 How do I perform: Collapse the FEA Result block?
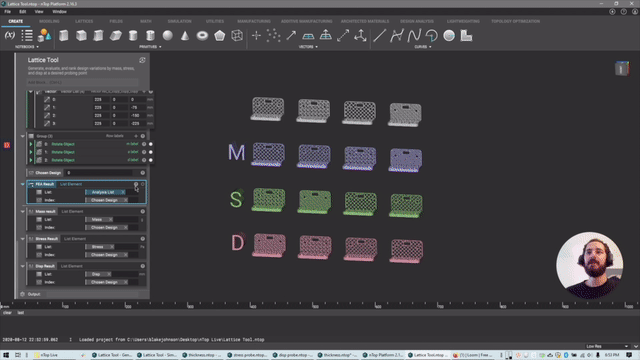pos(22,184)
